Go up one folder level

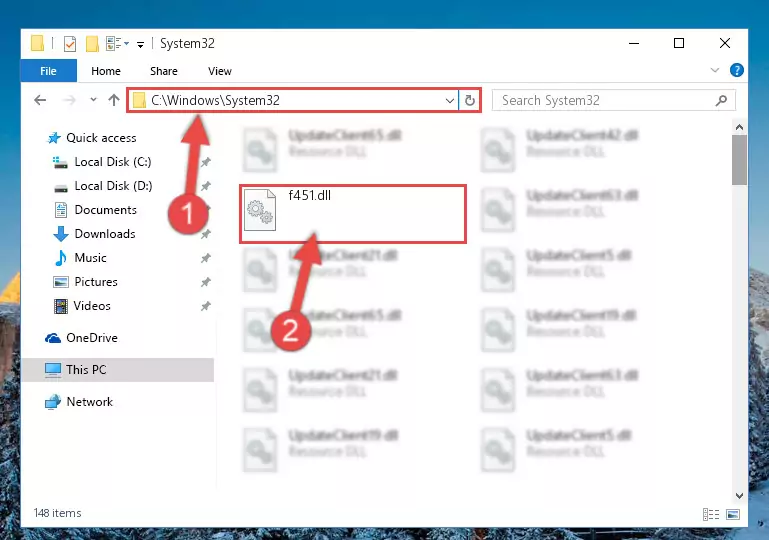[114, 100]
